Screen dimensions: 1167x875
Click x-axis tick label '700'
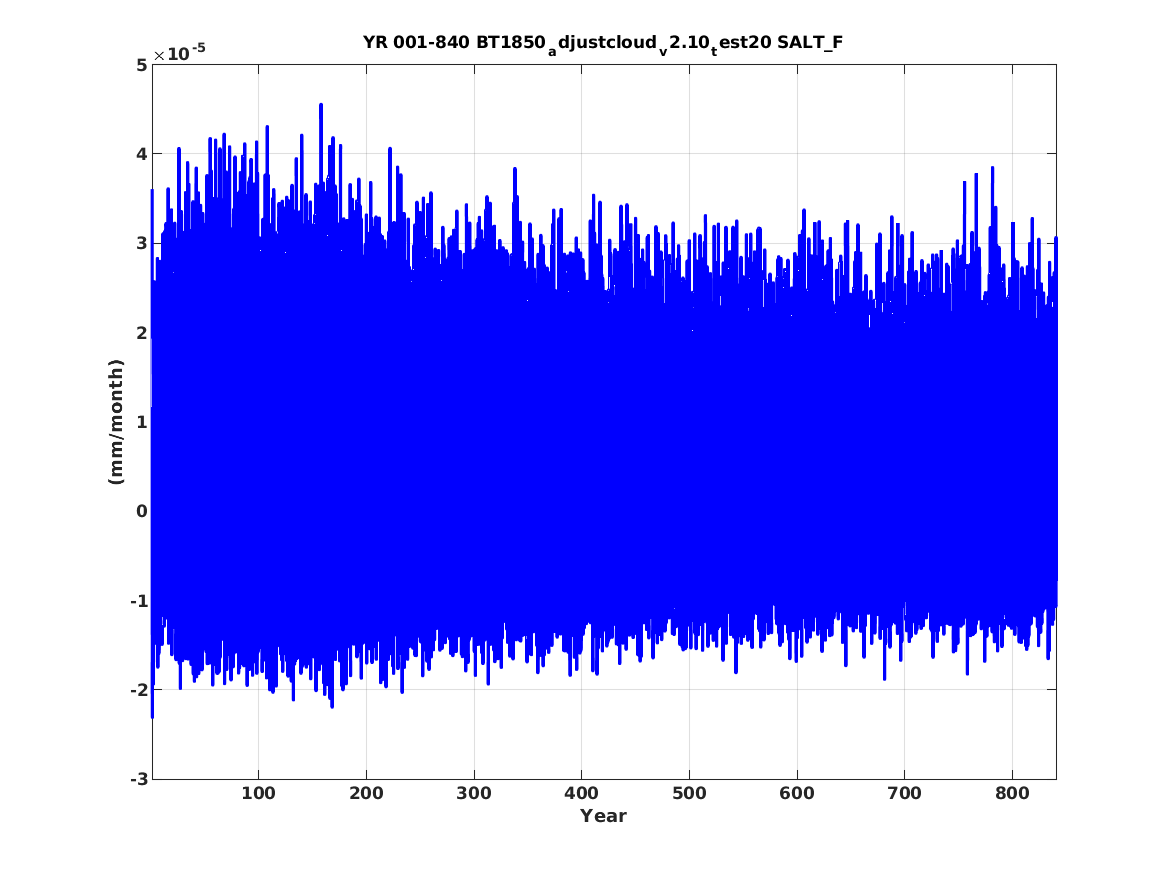click(904, 793)
